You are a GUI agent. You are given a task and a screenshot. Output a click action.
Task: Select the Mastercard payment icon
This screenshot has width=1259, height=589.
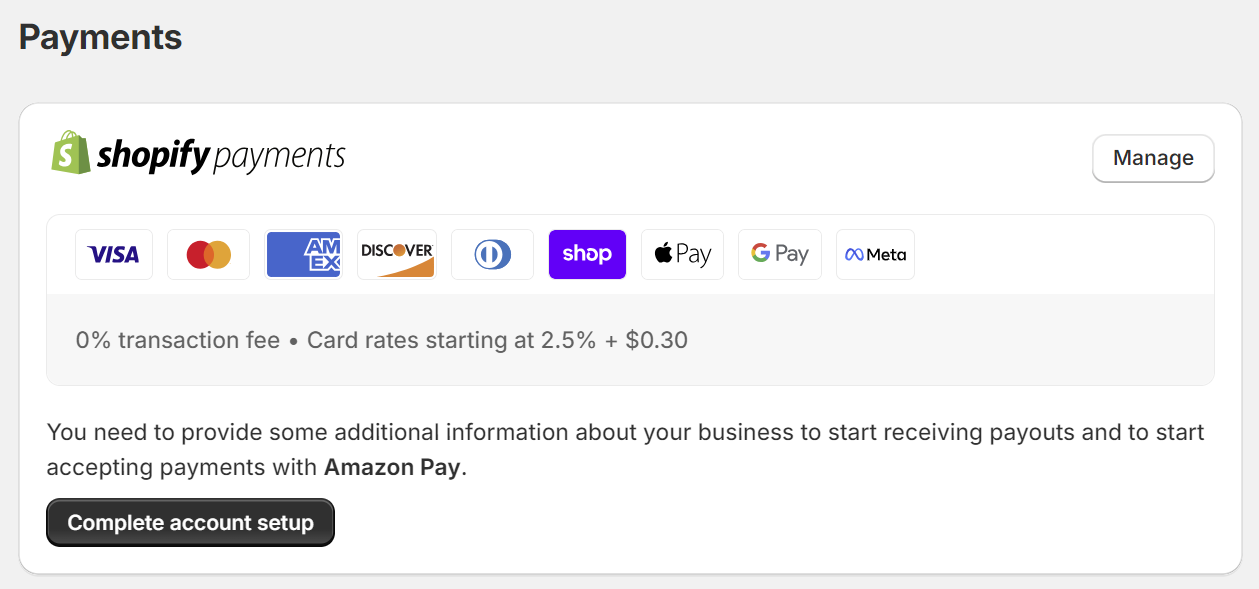click(208, 254)
